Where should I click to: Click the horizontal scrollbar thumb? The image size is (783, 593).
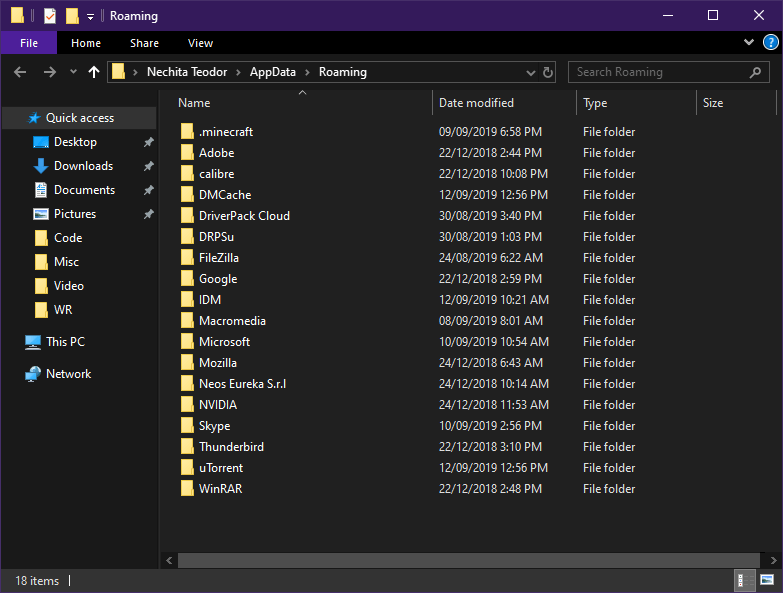[469, 561]
